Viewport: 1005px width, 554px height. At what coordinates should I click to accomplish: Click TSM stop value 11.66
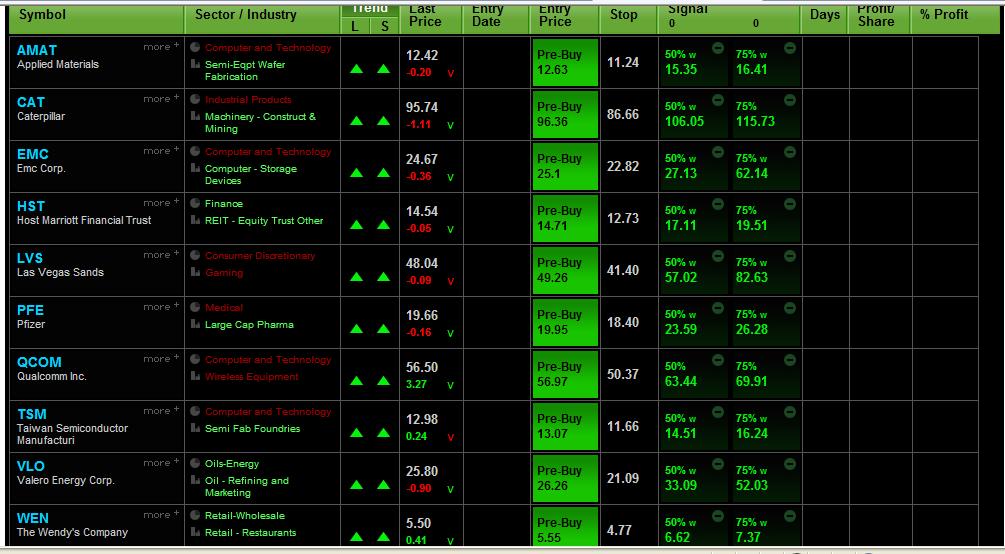tap(623, 426)
